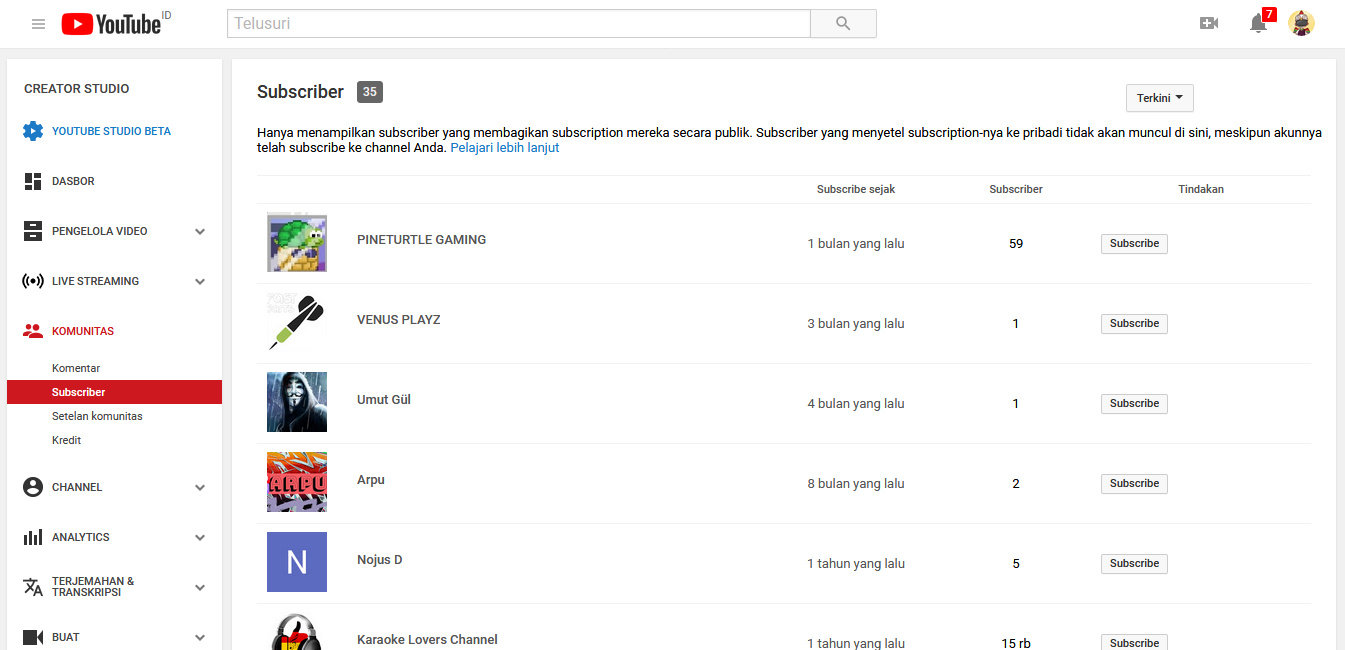Subscribe to Nojus D
This screenshot has width=1345, height=650.
coord(1134,563)
